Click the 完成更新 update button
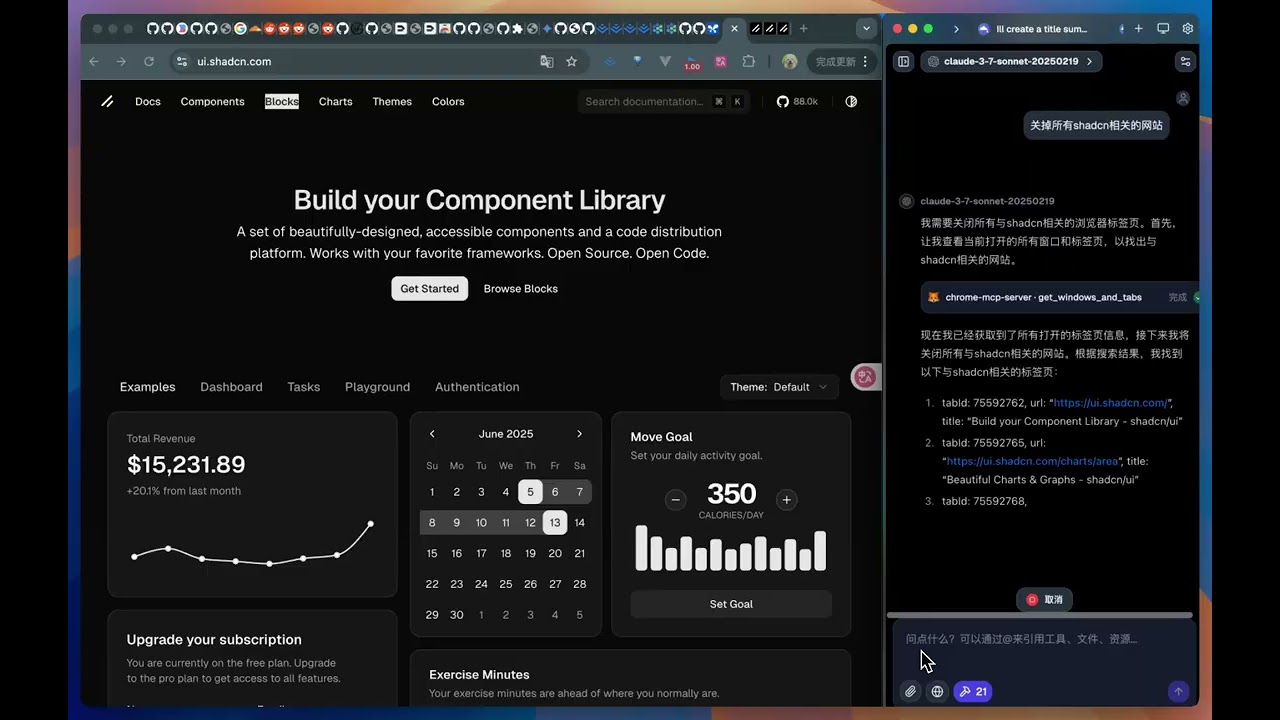This screenshot has width=1280, height=720. [835, 61]
